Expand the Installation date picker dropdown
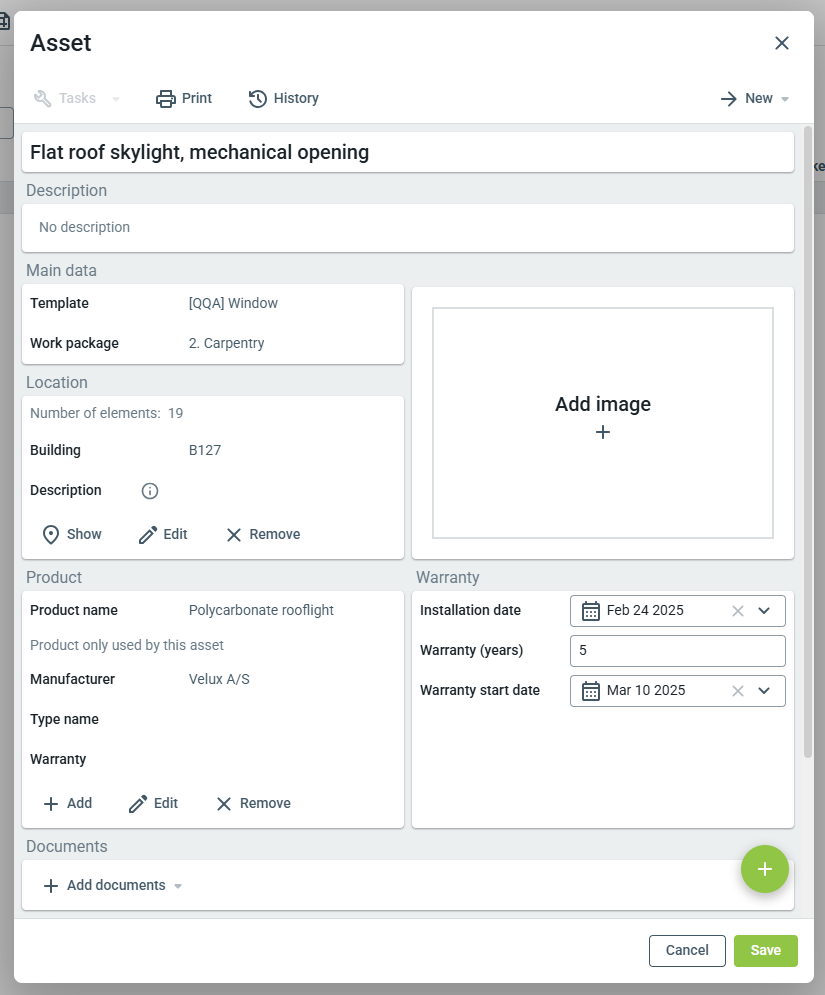Viewport: 825px width, 995px height. tap(765, 611)
